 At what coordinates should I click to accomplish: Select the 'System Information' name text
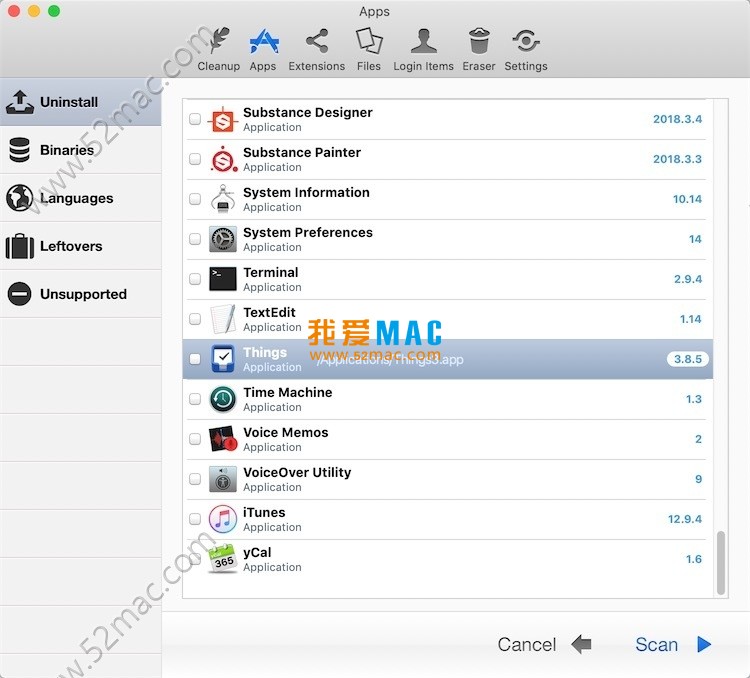tap(306, 192)
